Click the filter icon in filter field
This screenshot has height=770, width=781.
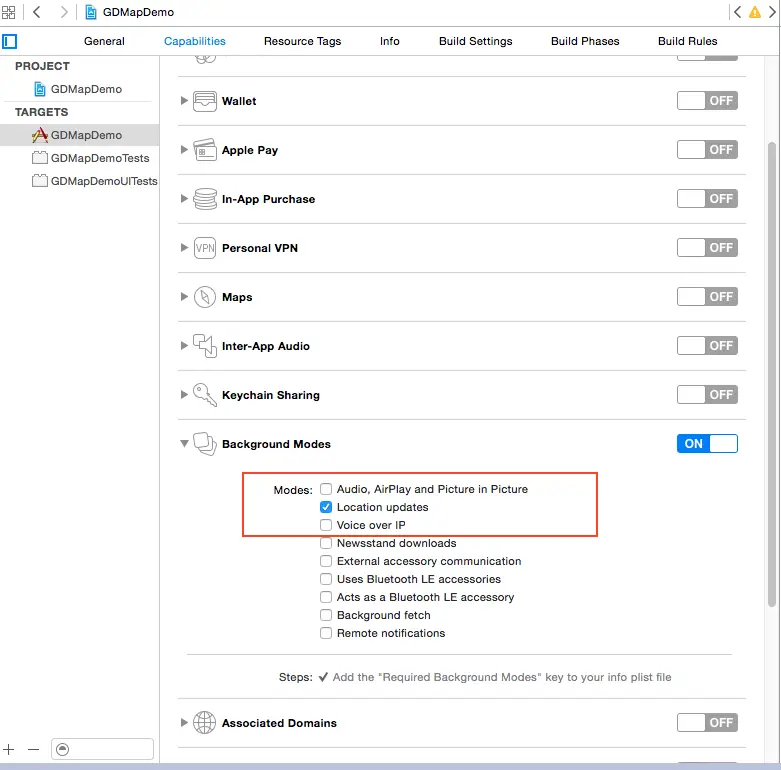tap(62, 749)
